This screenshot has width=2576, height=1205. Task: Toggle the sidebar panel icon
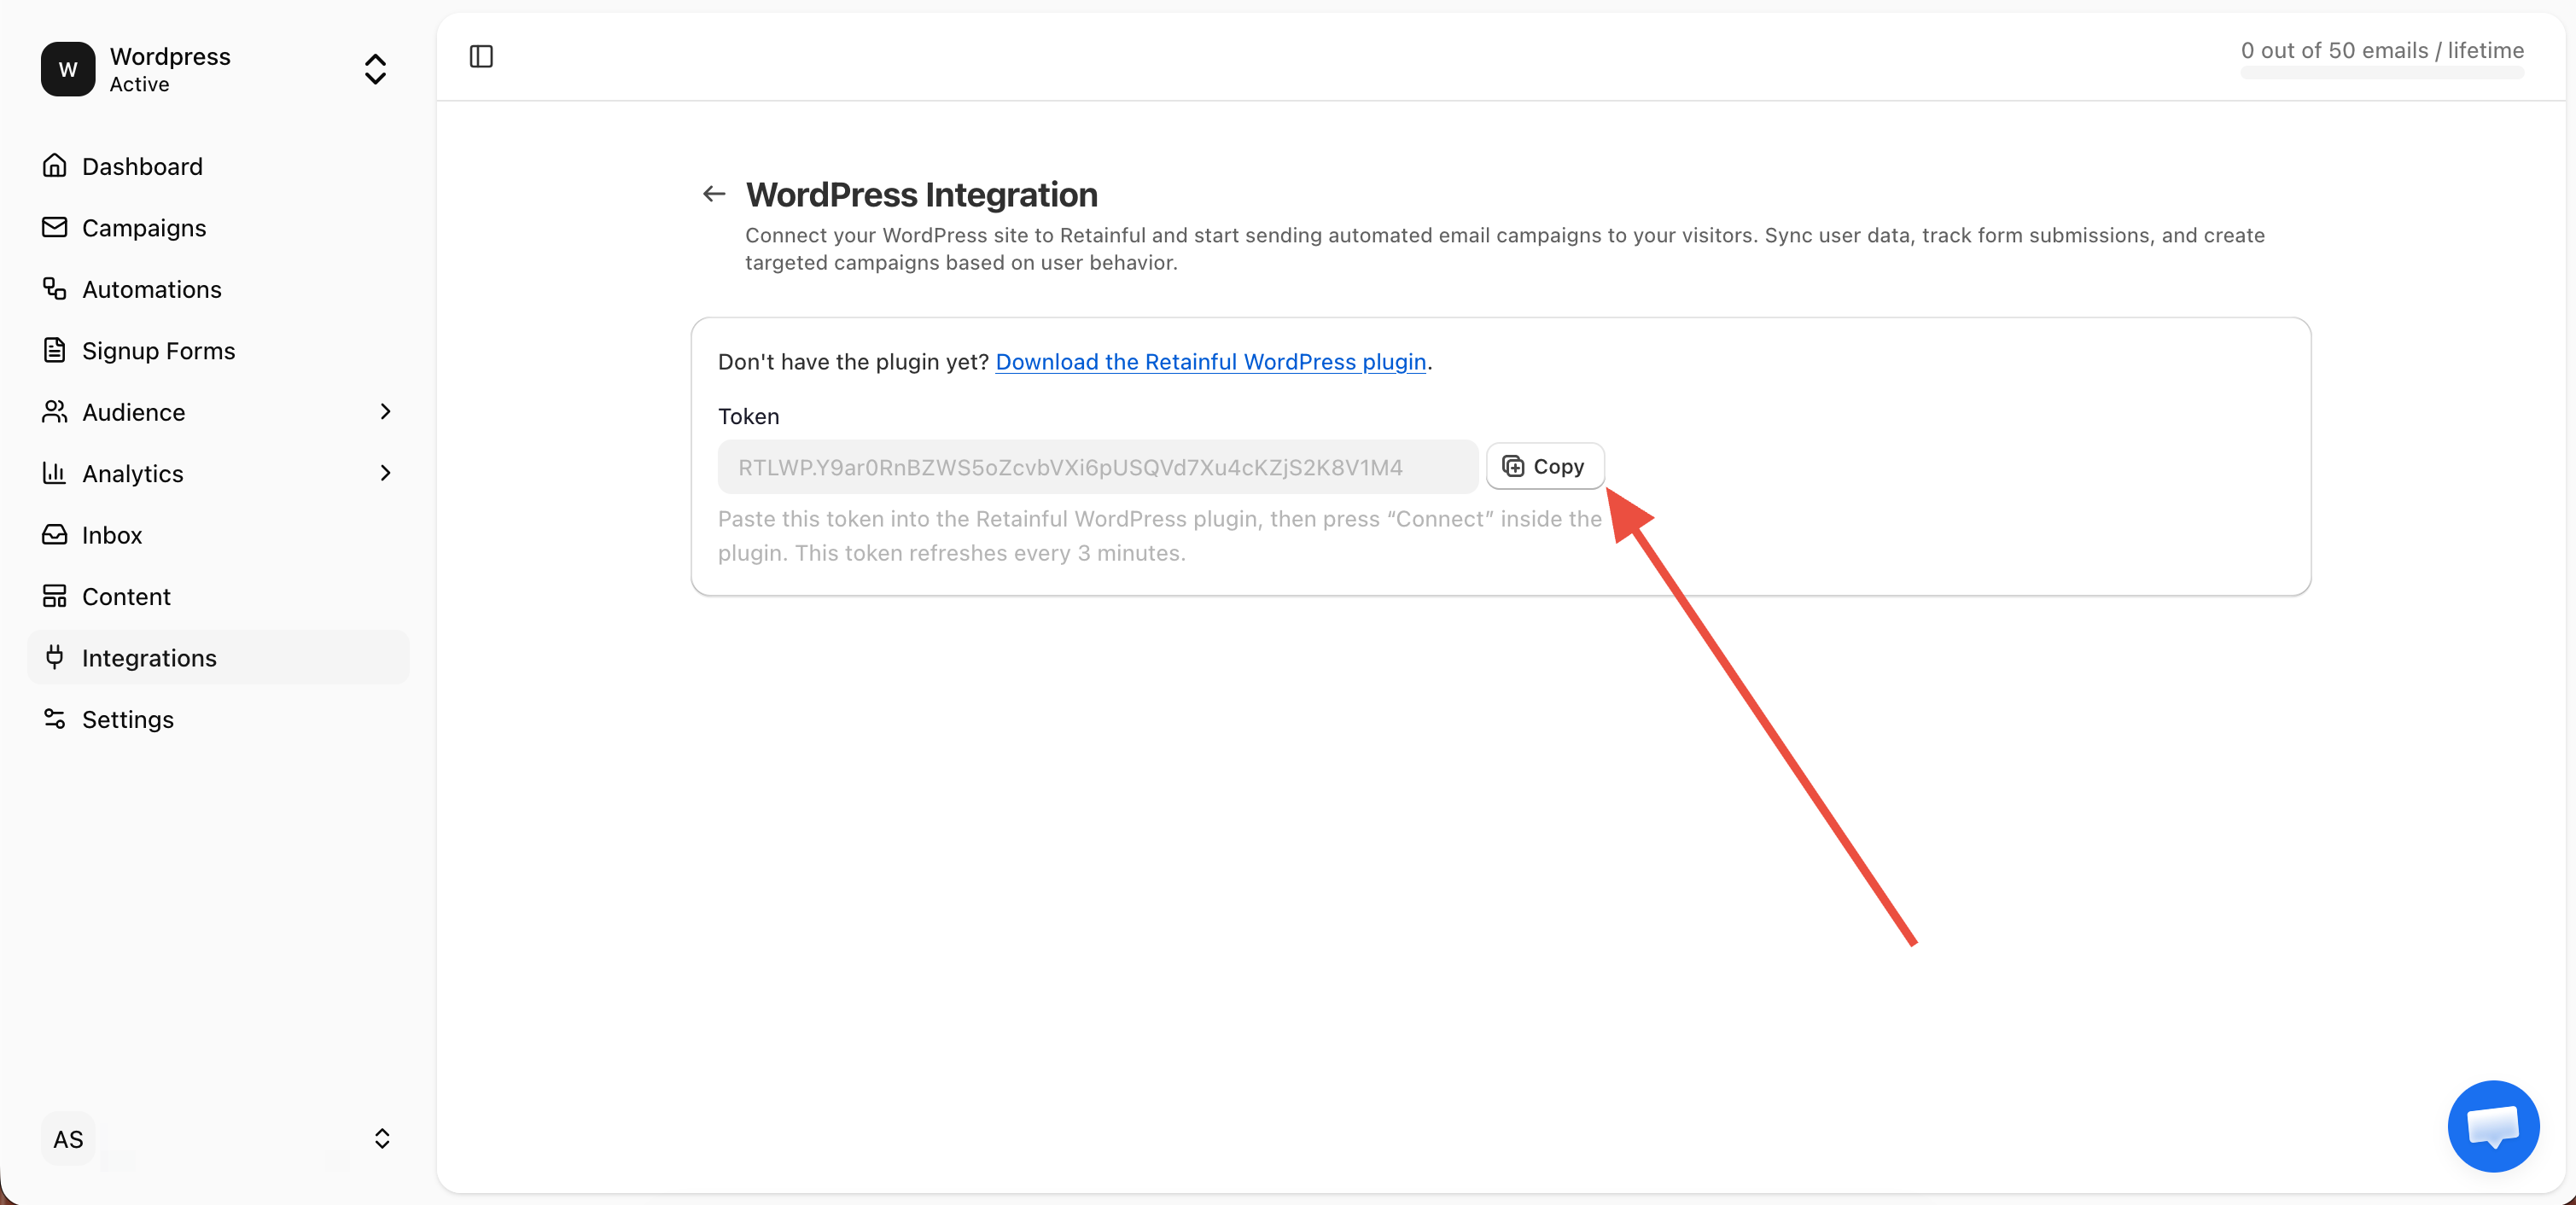click(481, 56)
